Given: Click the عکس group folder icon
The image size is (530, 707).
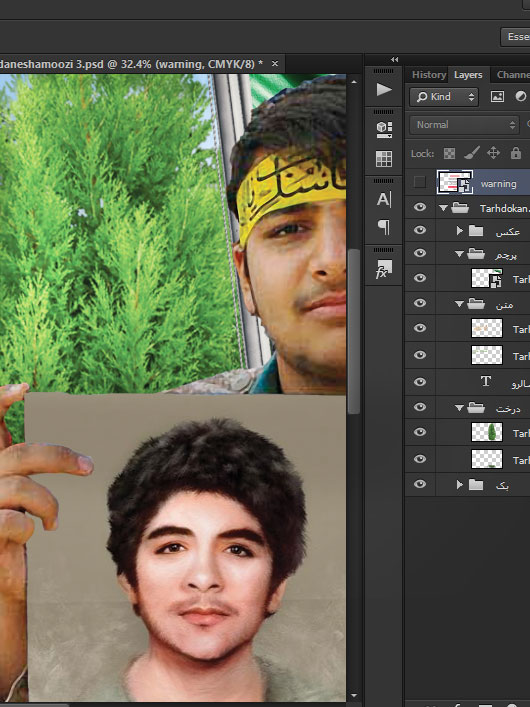Looking at the screenshot, I should [x=476, y=231].
